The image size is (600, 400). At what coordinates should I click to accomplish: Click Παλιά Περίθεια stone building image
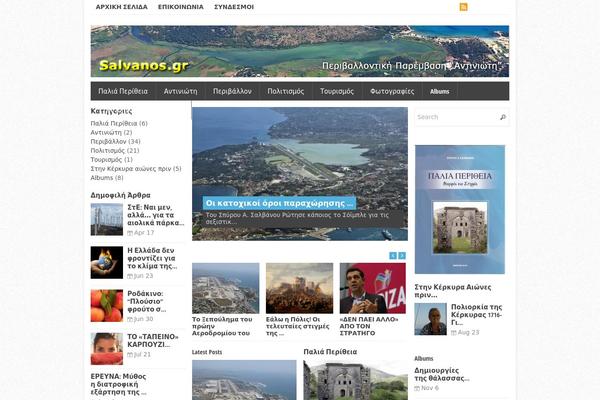(x=355, y=380)
